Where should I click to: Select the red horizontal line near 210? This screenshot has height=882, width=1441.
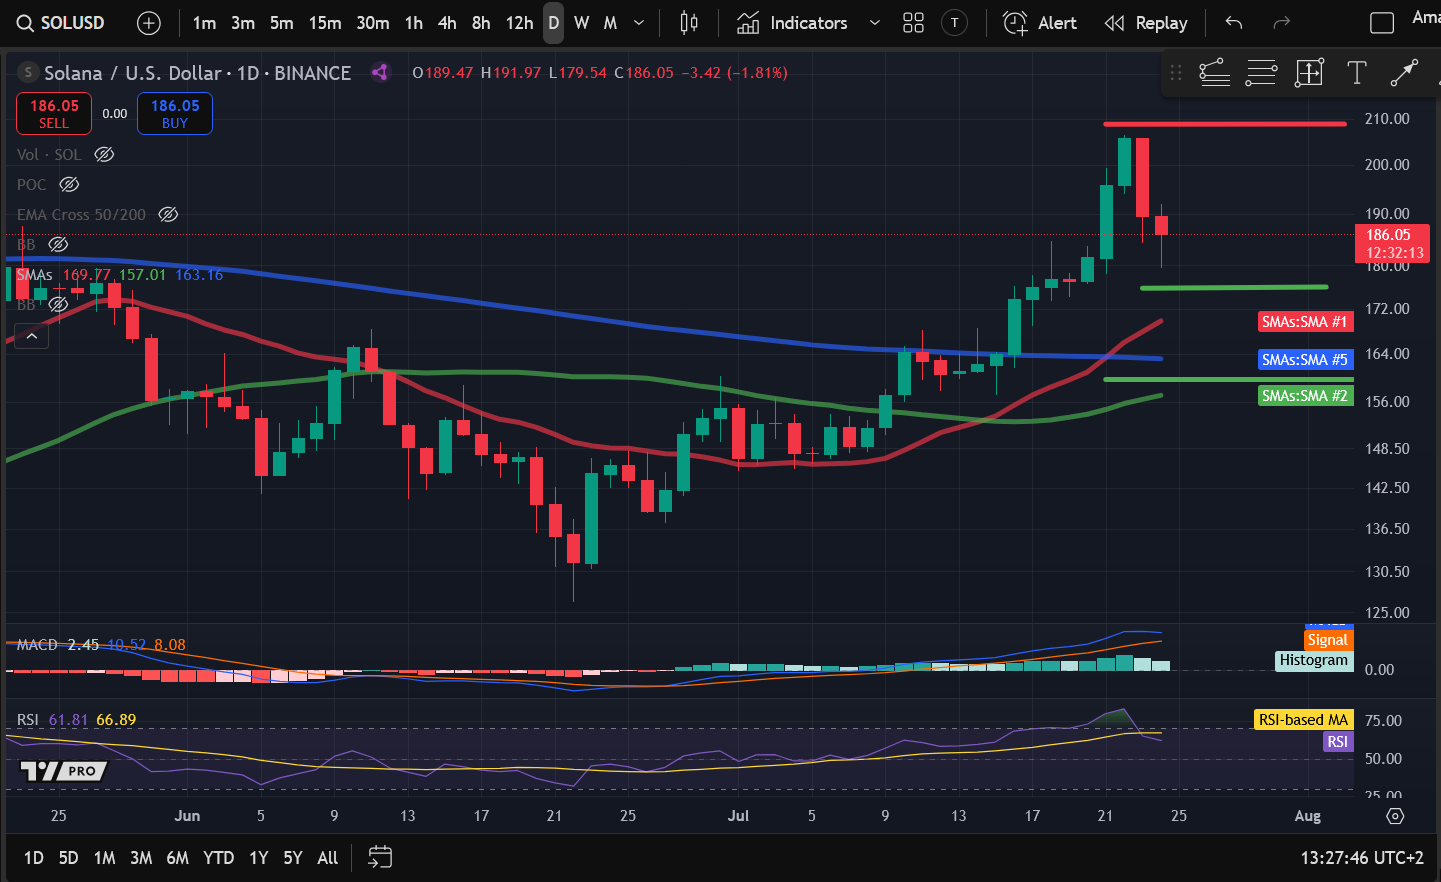point(1225,124)
